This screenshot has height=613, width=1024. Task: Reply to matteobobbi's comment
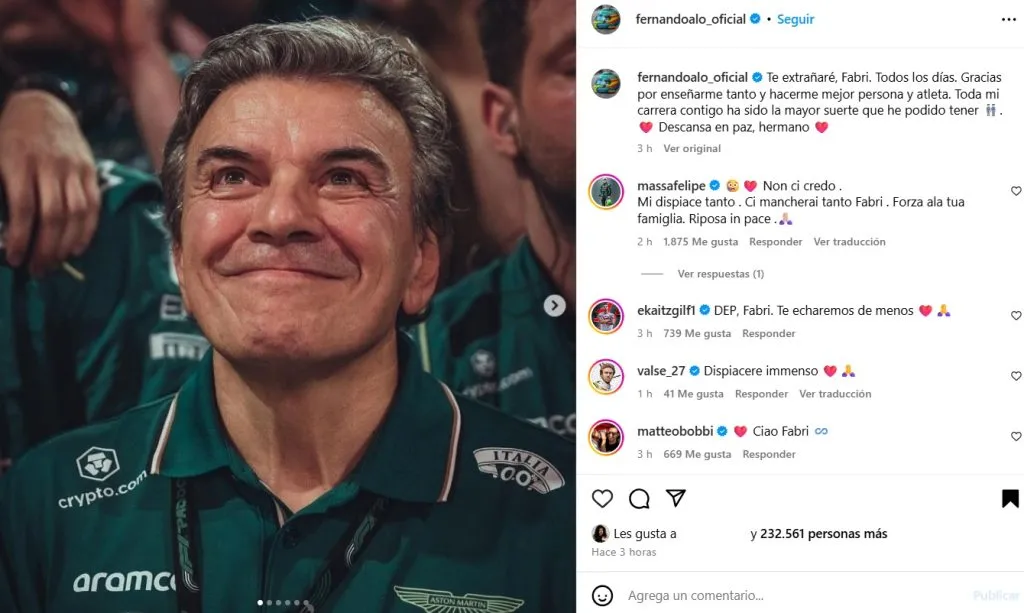point(769,454)
